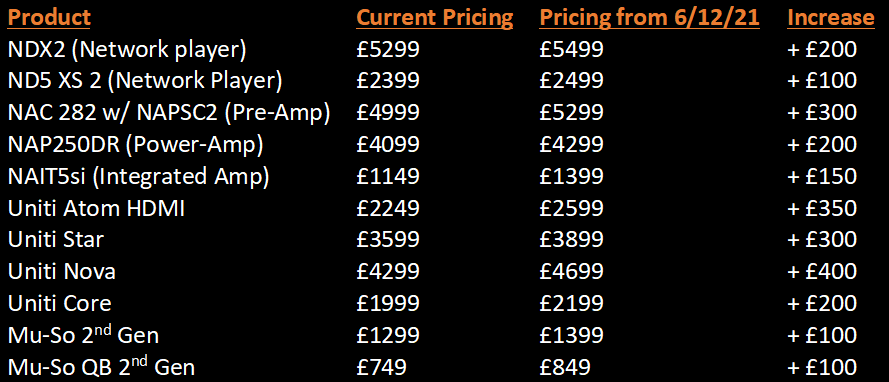This screenshot has height=382, width=889.
Task: Click the NAP250DR (Power-Amp) product name
Action: 136,145
